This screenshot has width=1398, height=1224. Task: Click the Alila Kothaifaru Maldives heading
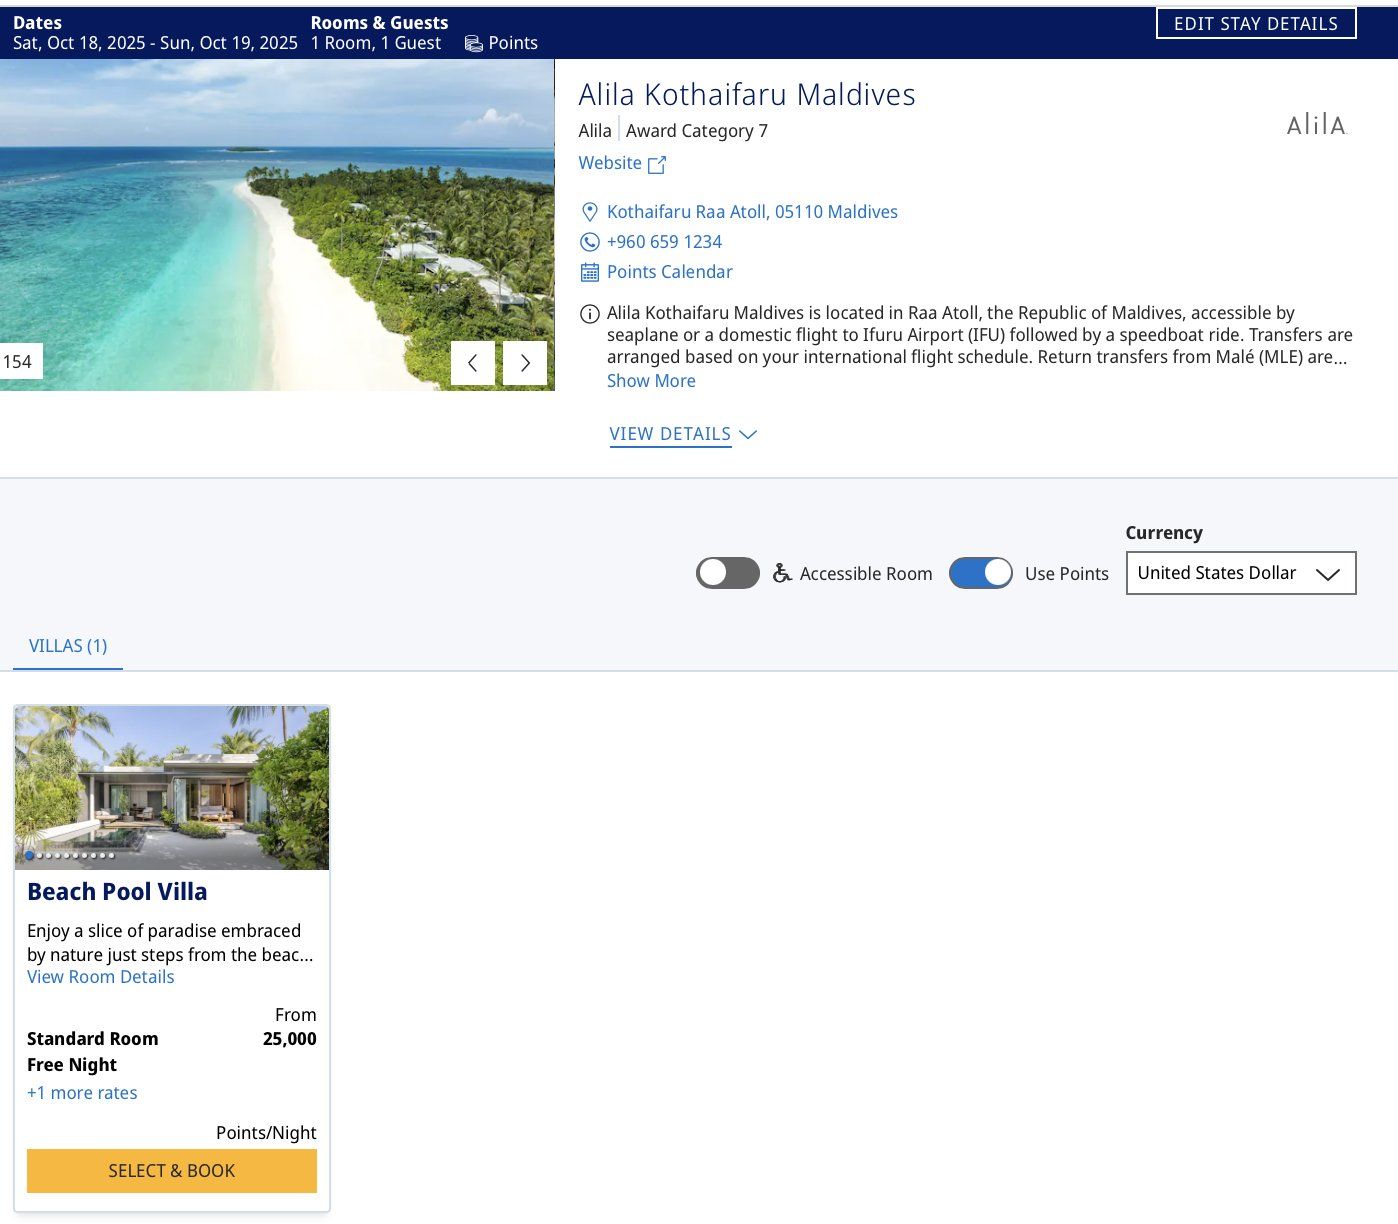click(747, 95)
